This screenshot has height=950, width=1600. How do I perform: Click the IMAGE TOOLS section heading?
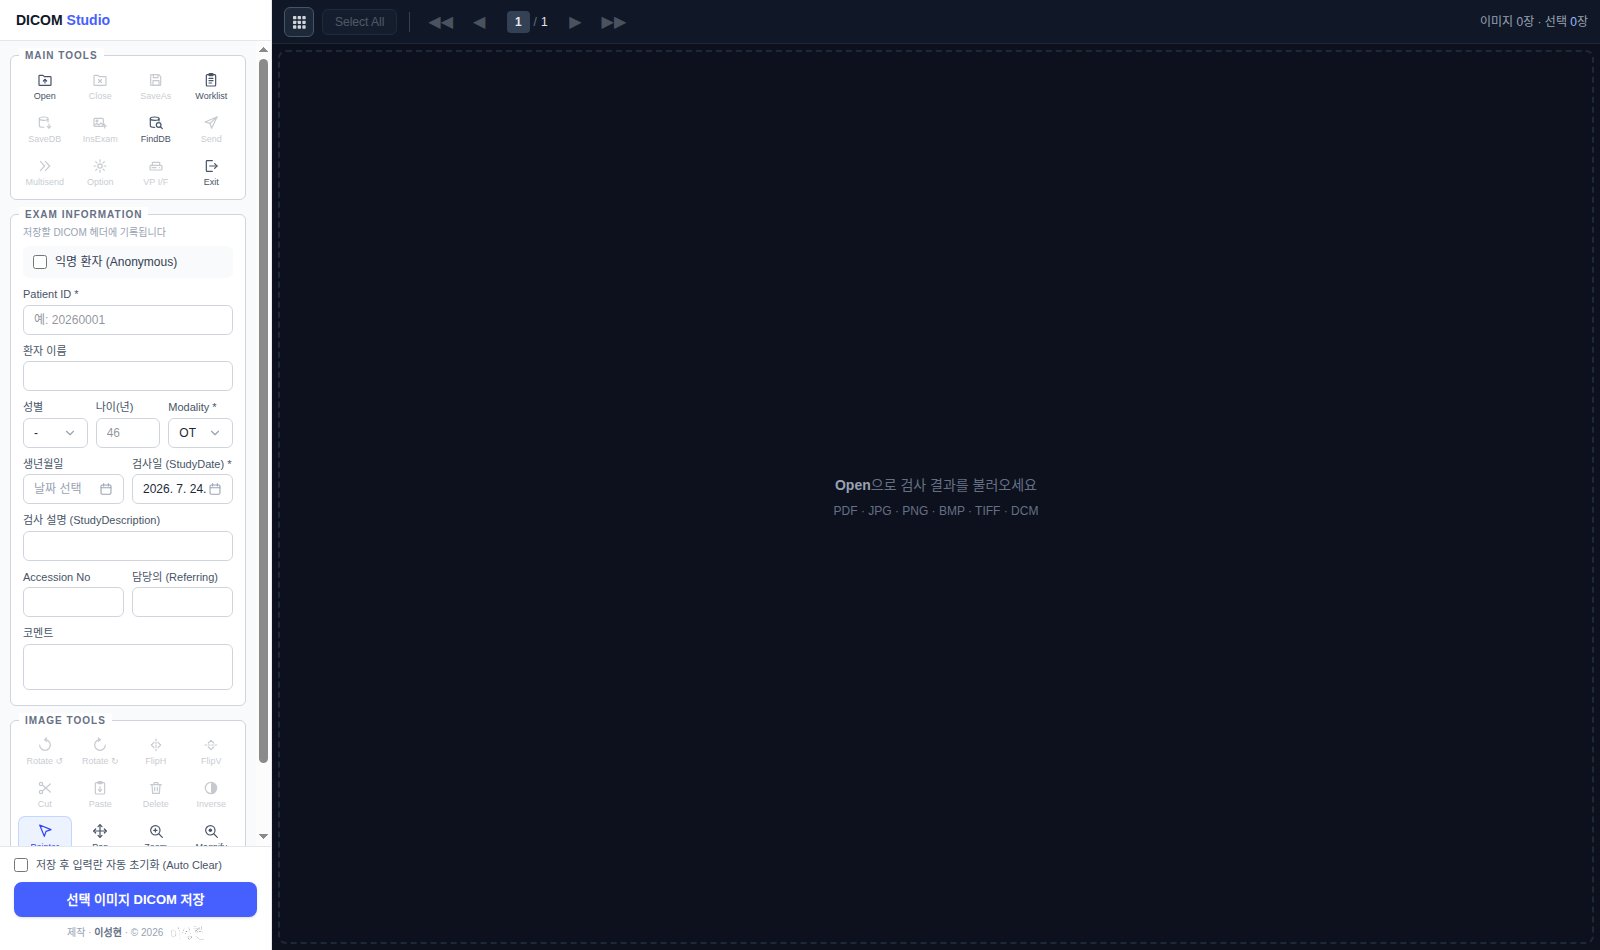tap(65, 720)
